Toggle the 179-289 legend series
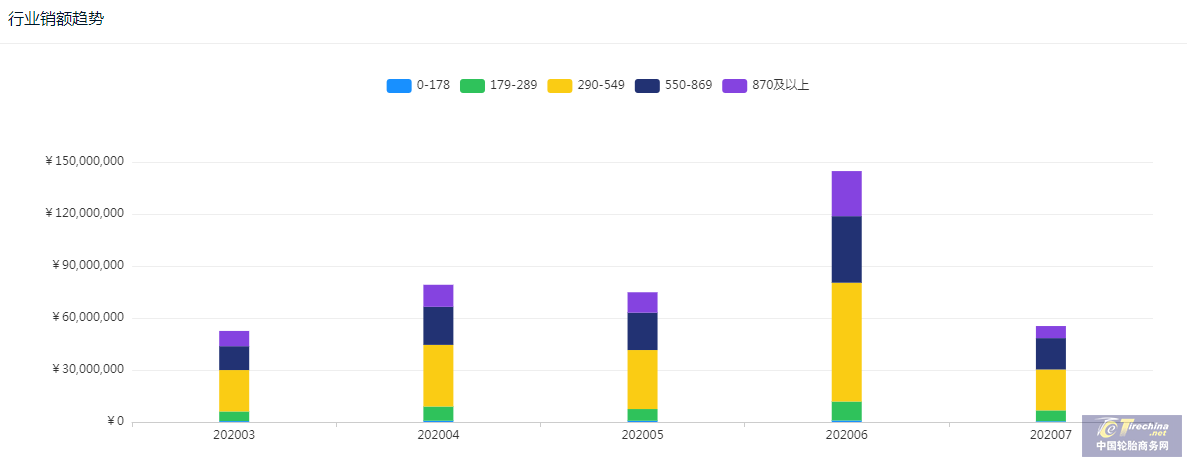Screen dimensions: 1187x462 [498, 86]
